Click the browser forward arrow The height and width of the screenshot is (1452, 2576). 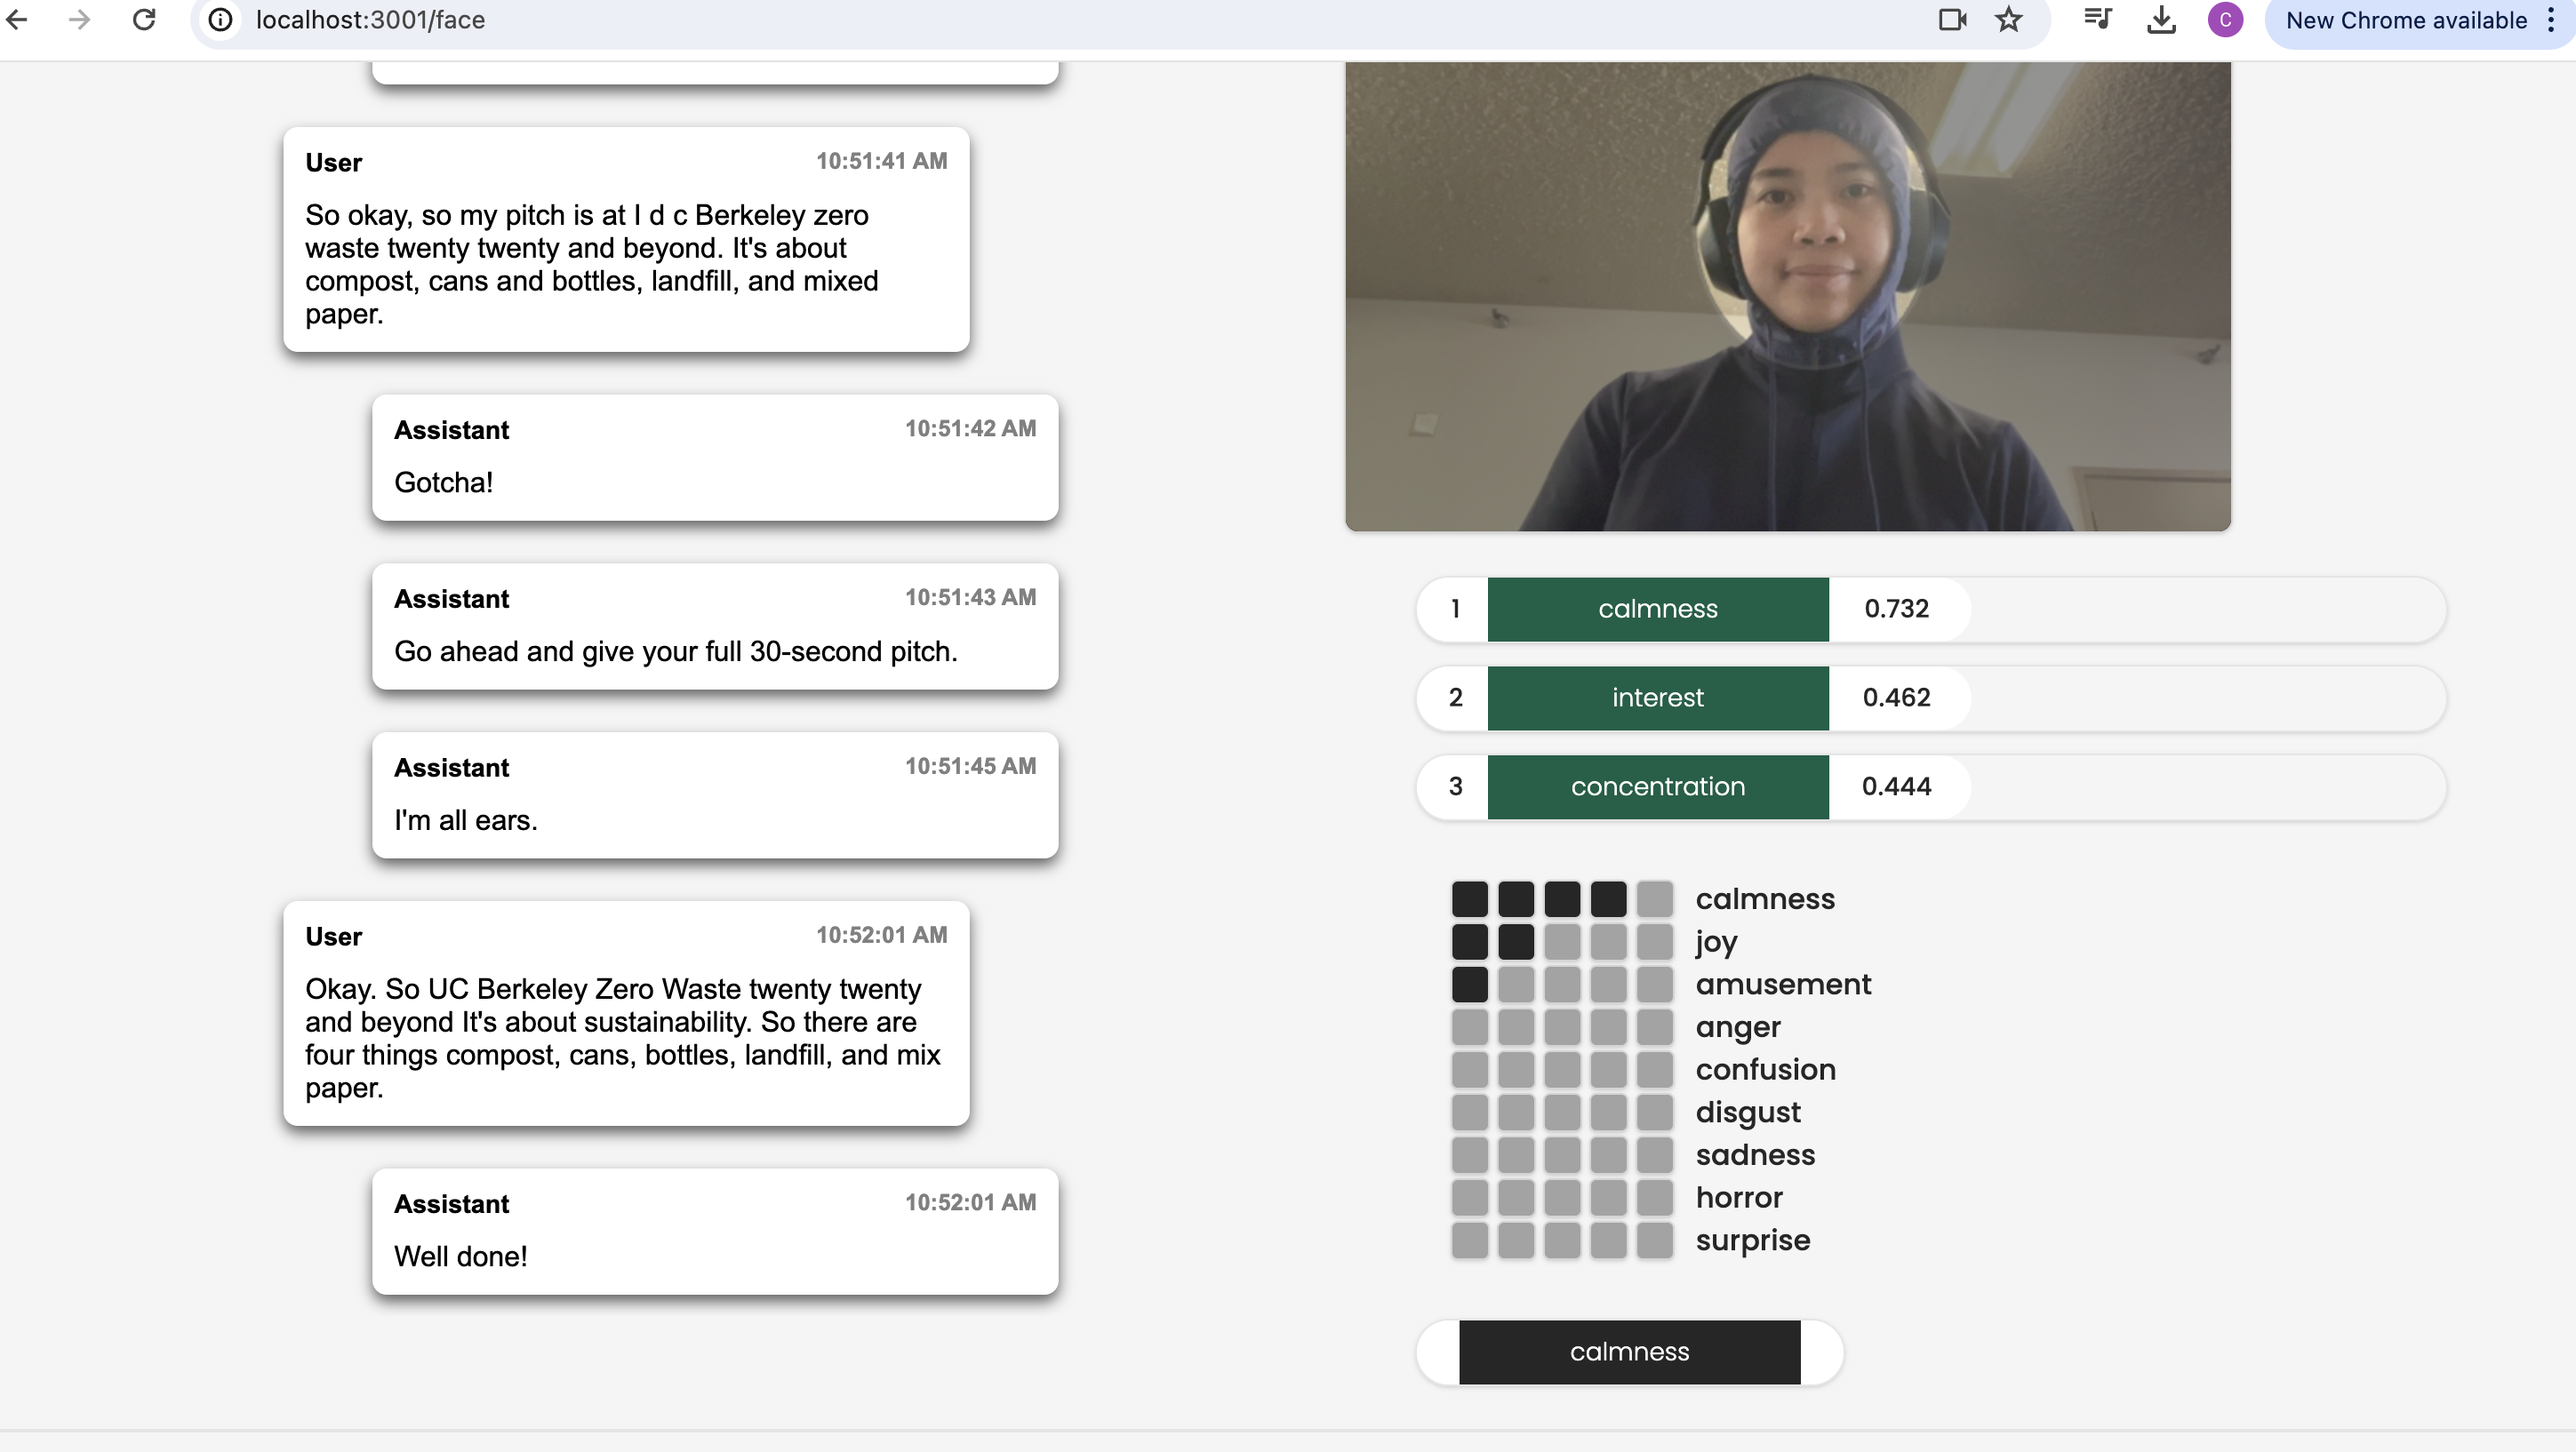[x=79, y=20]
